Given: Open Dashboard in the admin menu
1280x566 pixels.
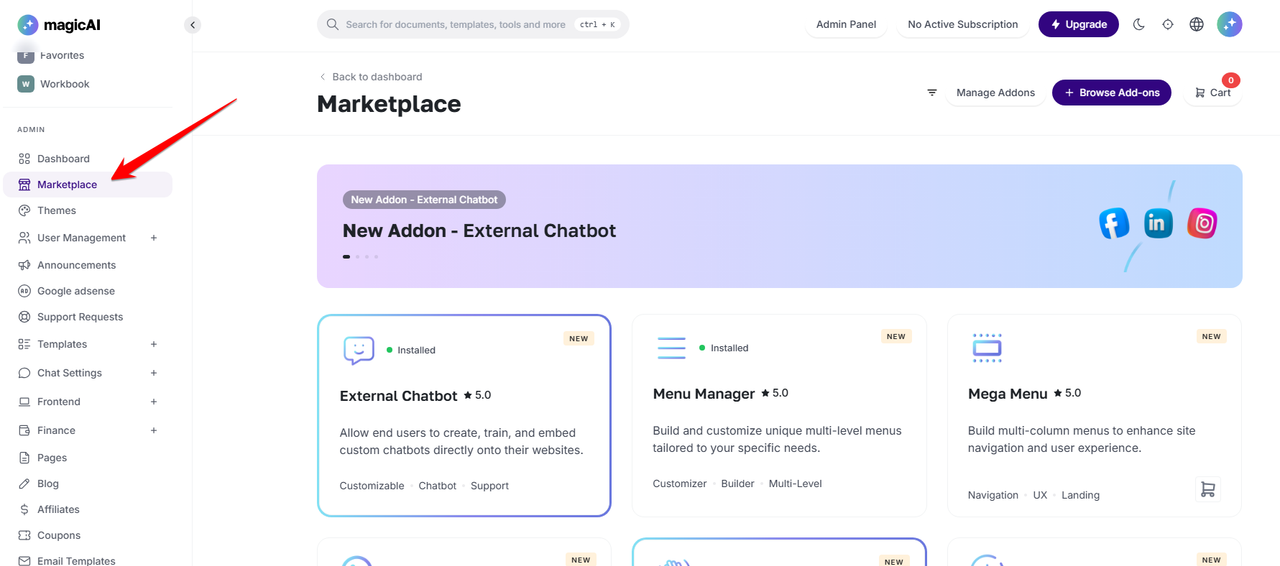Looking at the screenshot, I should click(63, 158).
